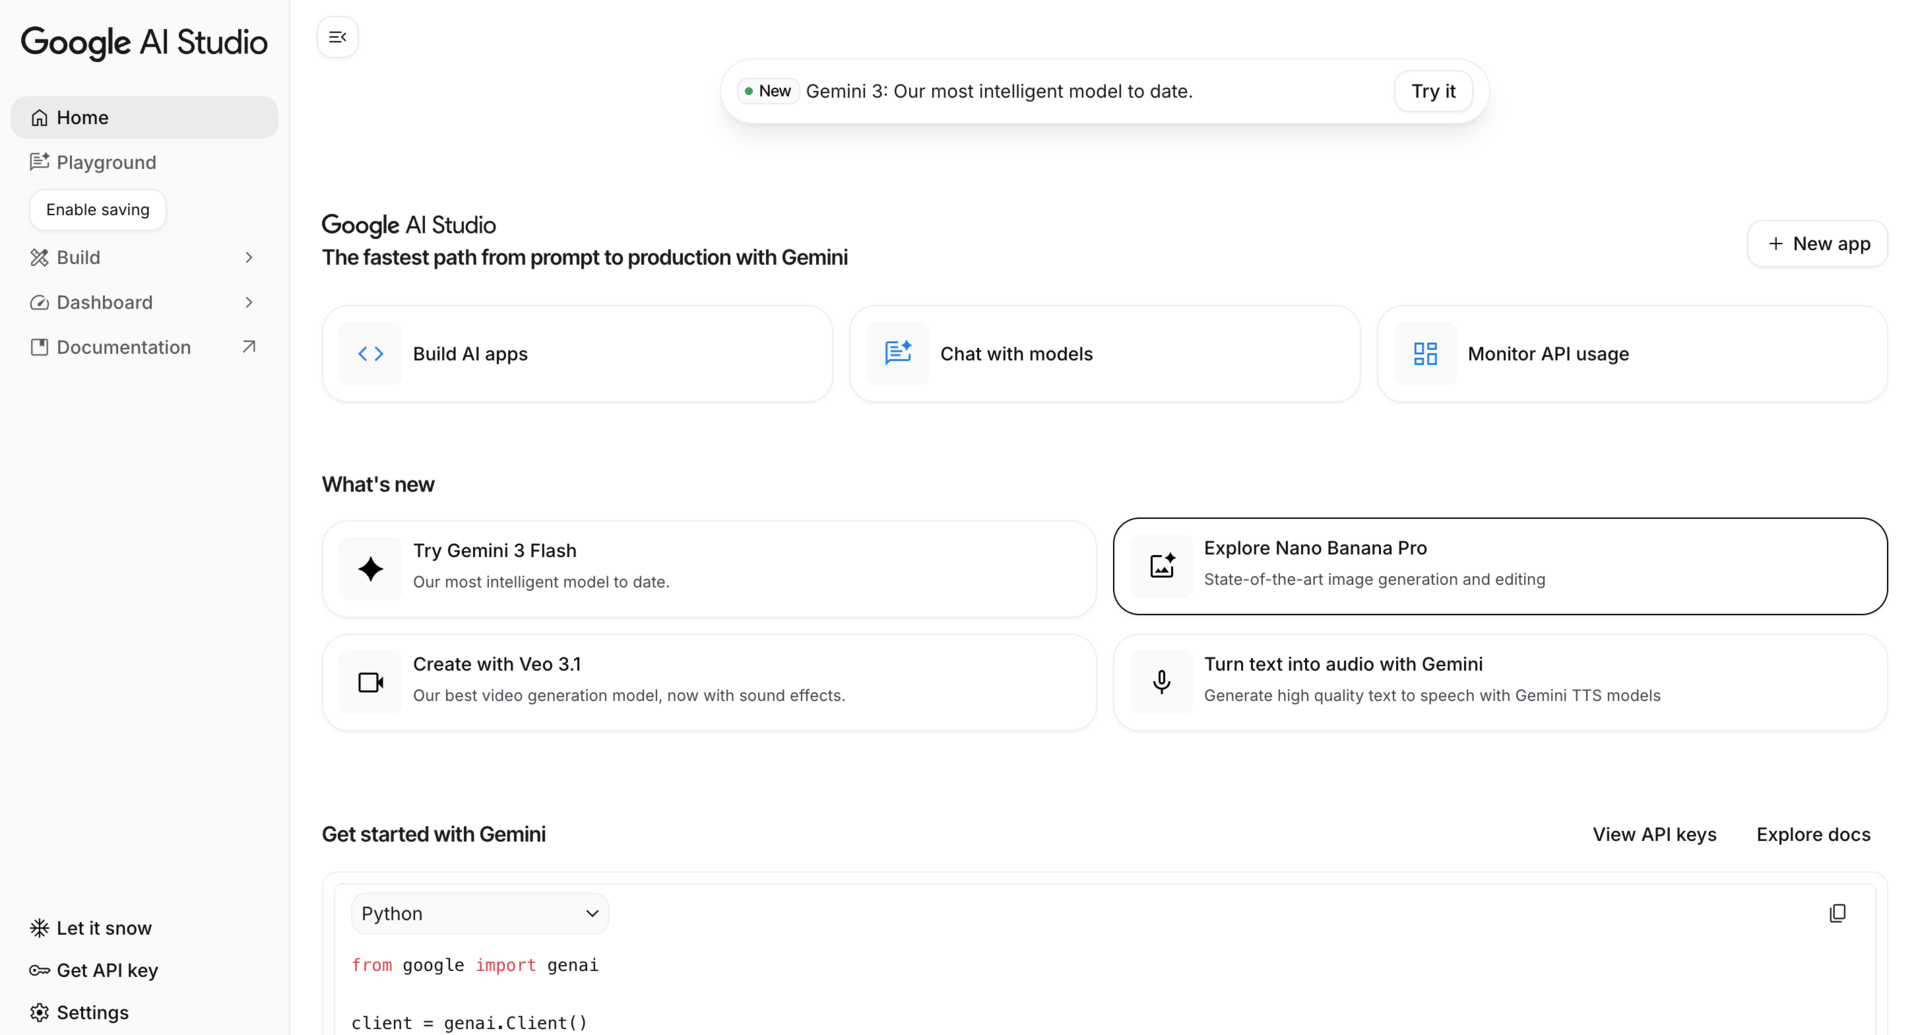The image size is (1920, 1035).
Task: Click the Nano Banana Pro image icon
Action: pyautogui.click(x=1161, y=565)
